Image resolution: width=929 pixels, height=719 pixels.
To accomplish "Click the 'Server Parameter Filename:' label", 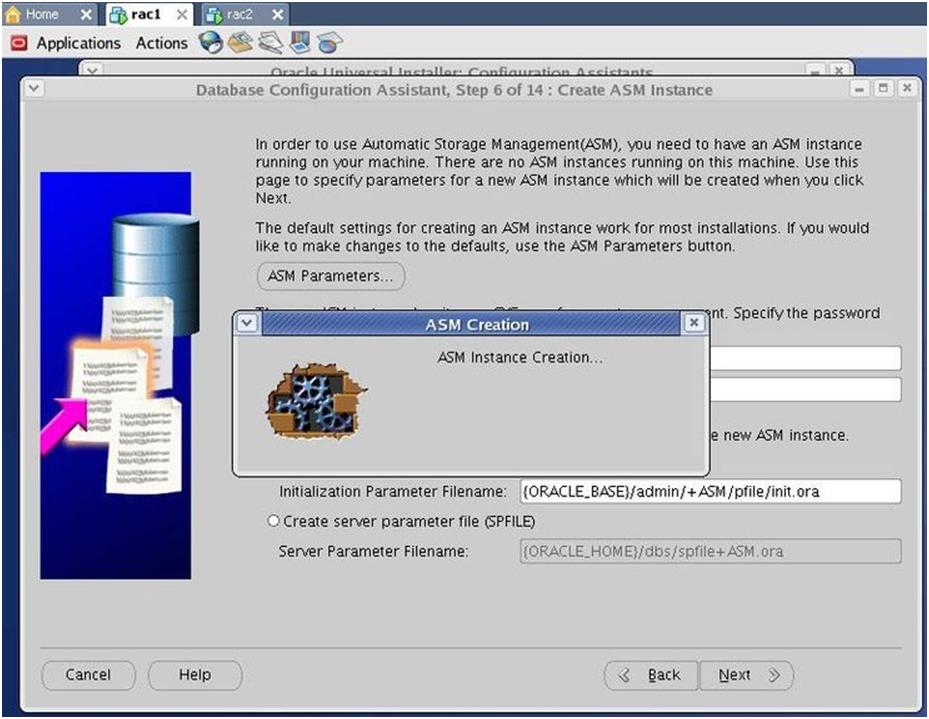I will point(373,551).
